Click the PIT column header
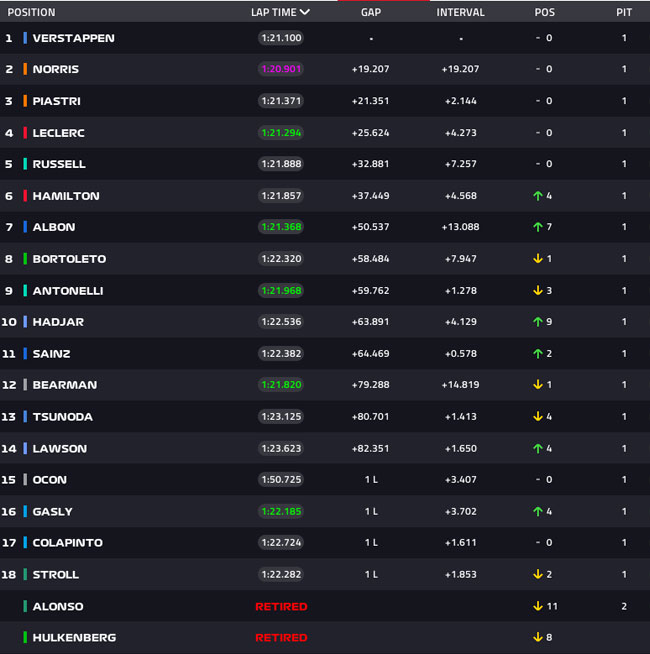This screenshot has height=654, width=650. point(624,13)
